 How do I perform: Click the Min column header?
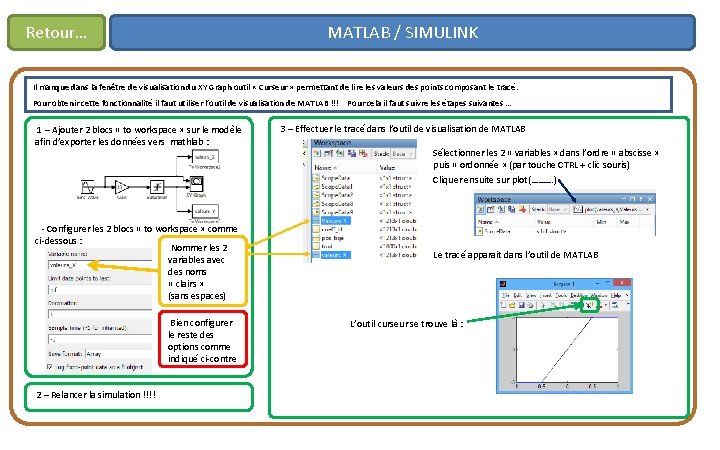601,222
